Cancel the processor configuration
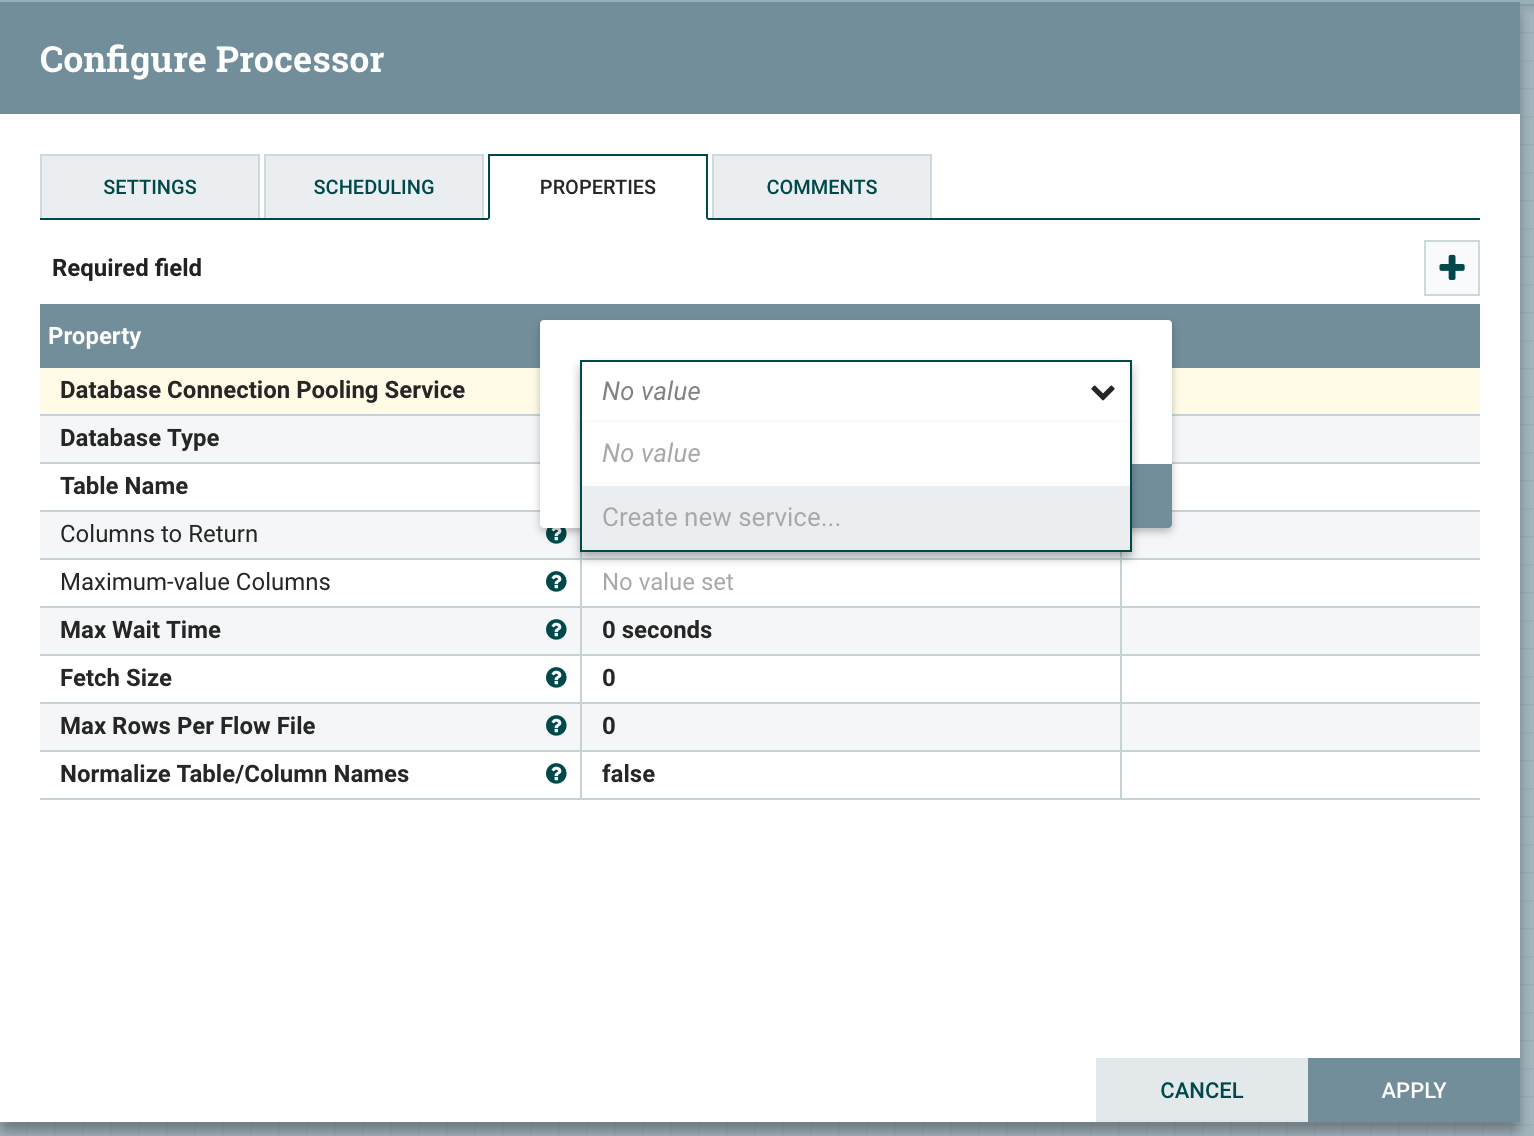The width and height of the screenshot is (1534, 1136). click(1200, 1090)
